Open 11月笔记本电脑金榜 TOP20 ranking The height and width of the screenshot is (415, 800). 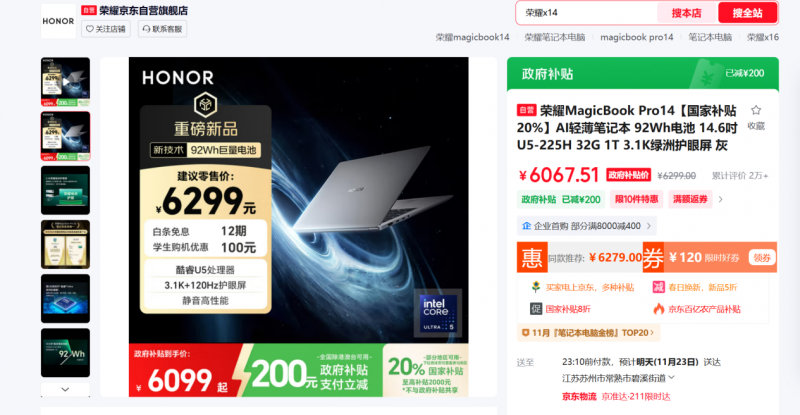[589, 333]
